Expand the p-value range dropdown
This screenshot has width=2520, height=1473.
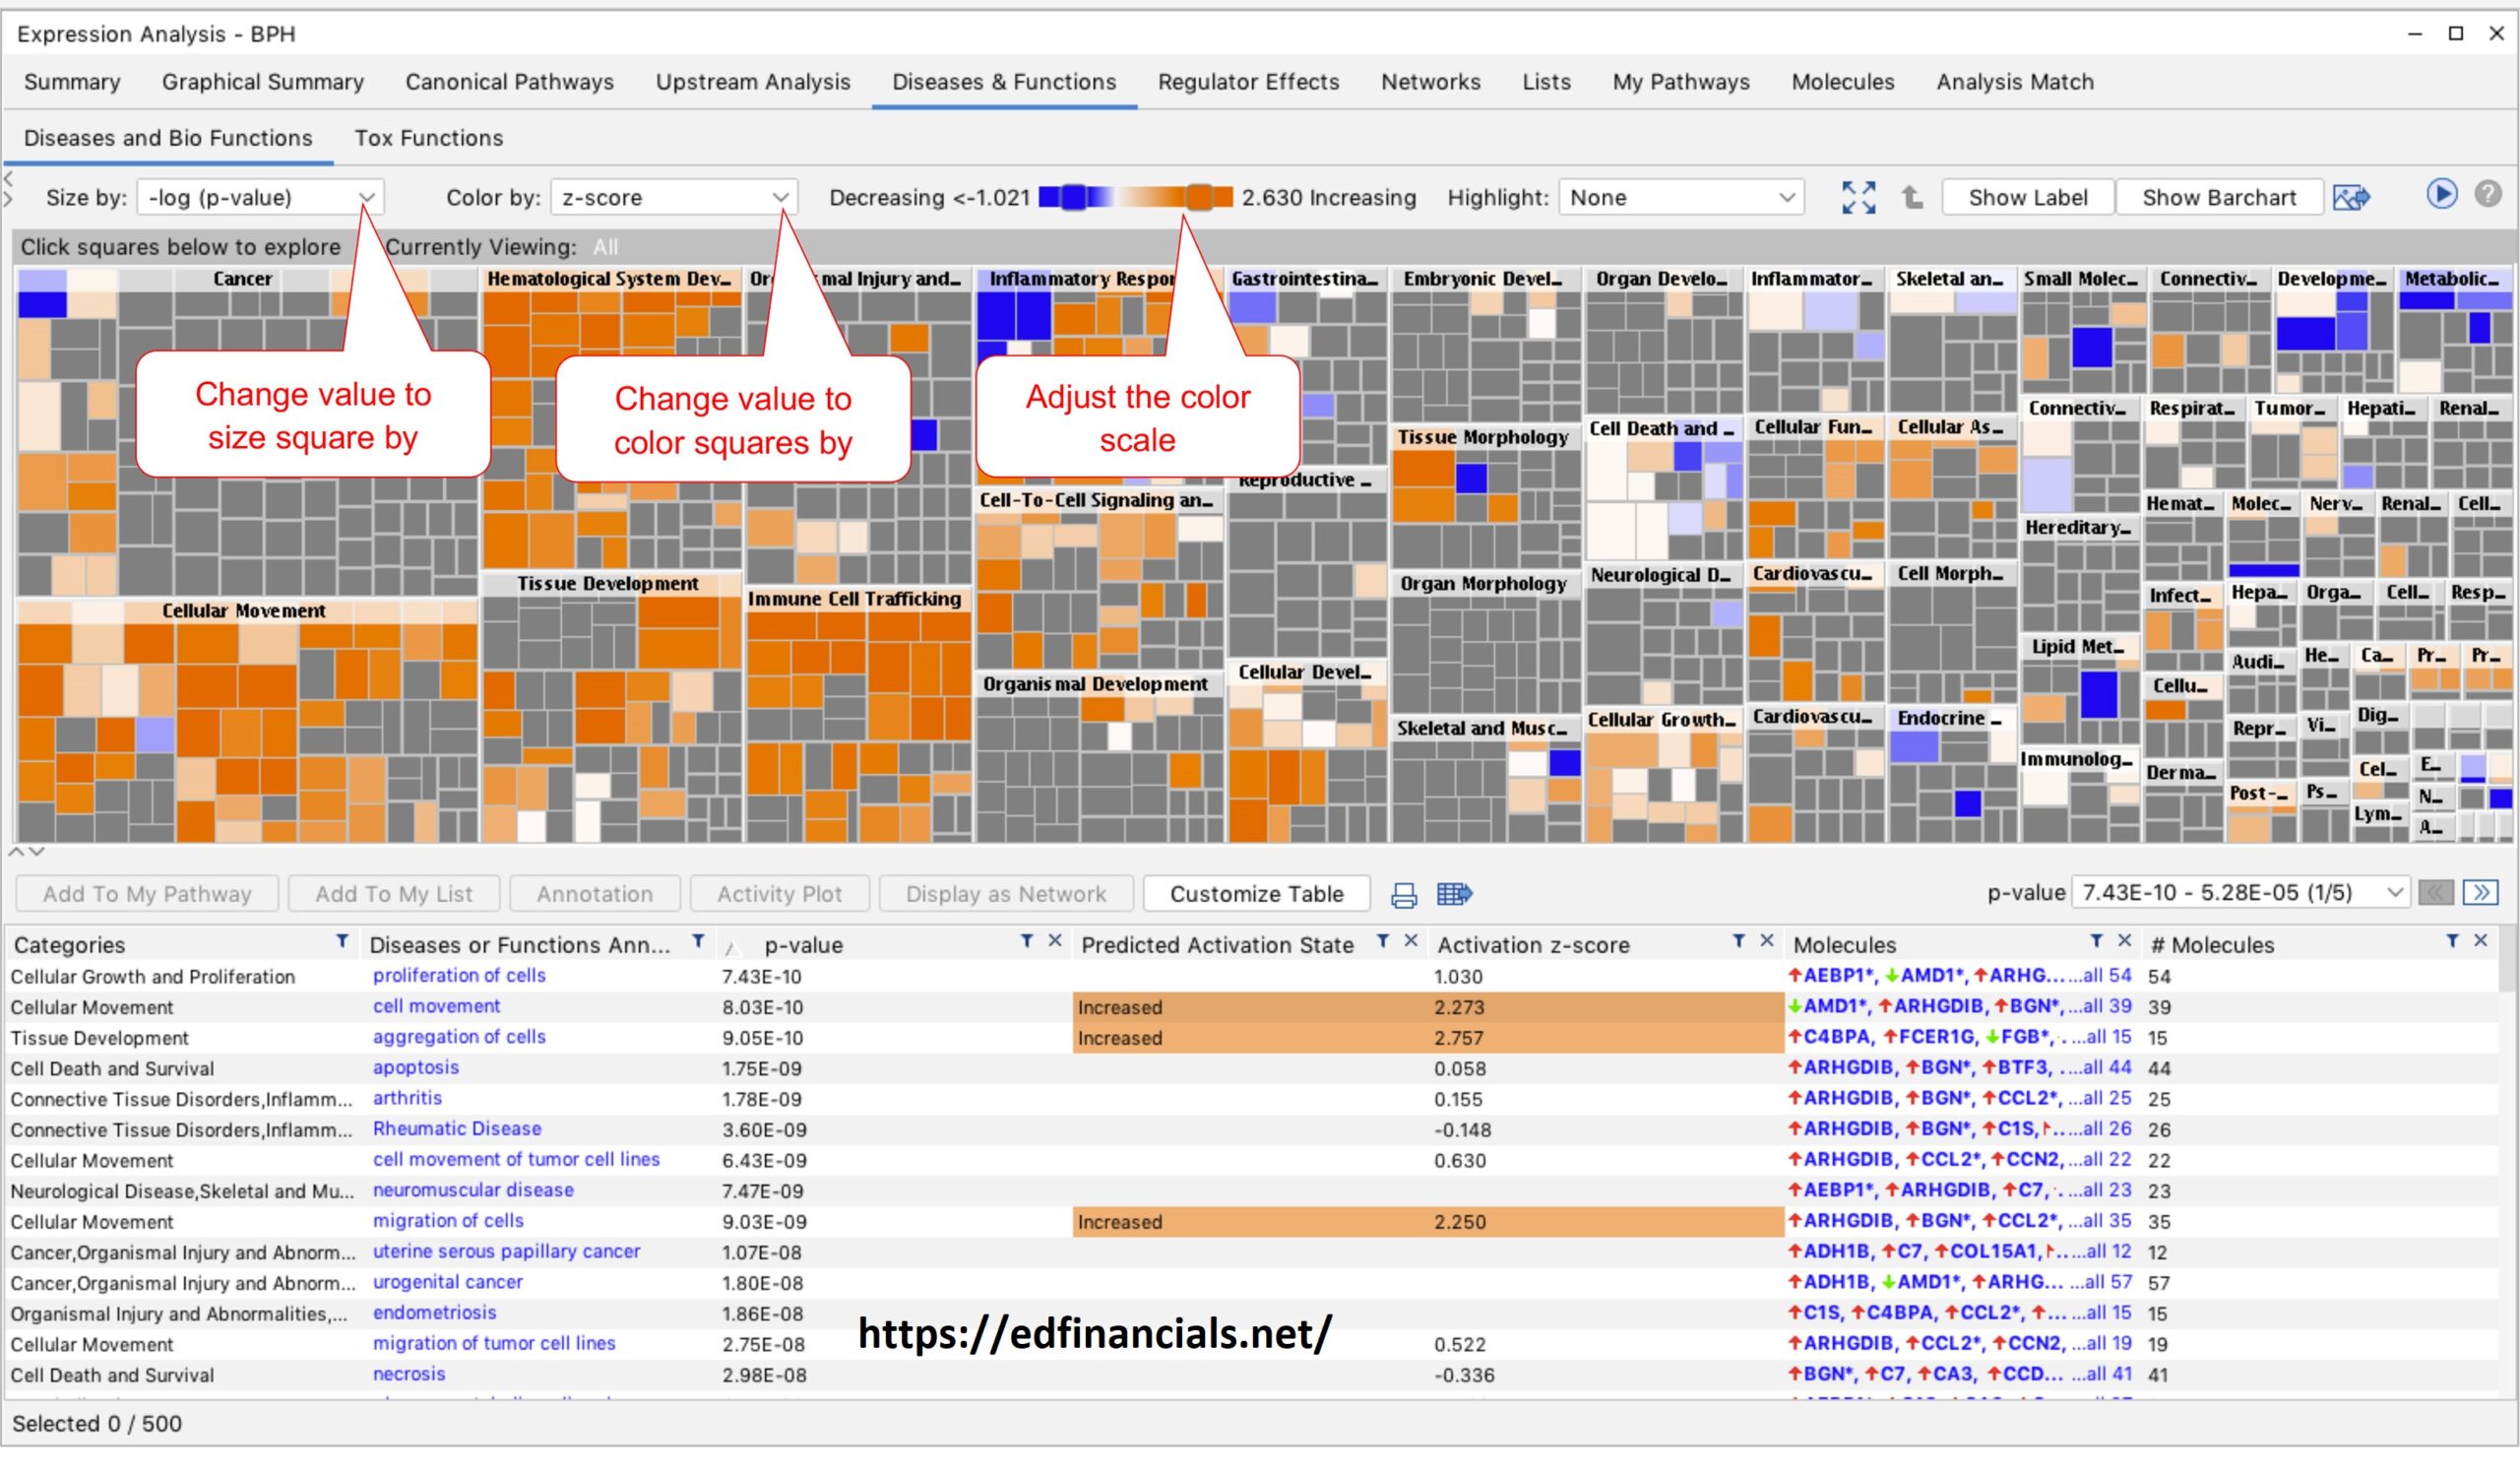pos(2240,893)
